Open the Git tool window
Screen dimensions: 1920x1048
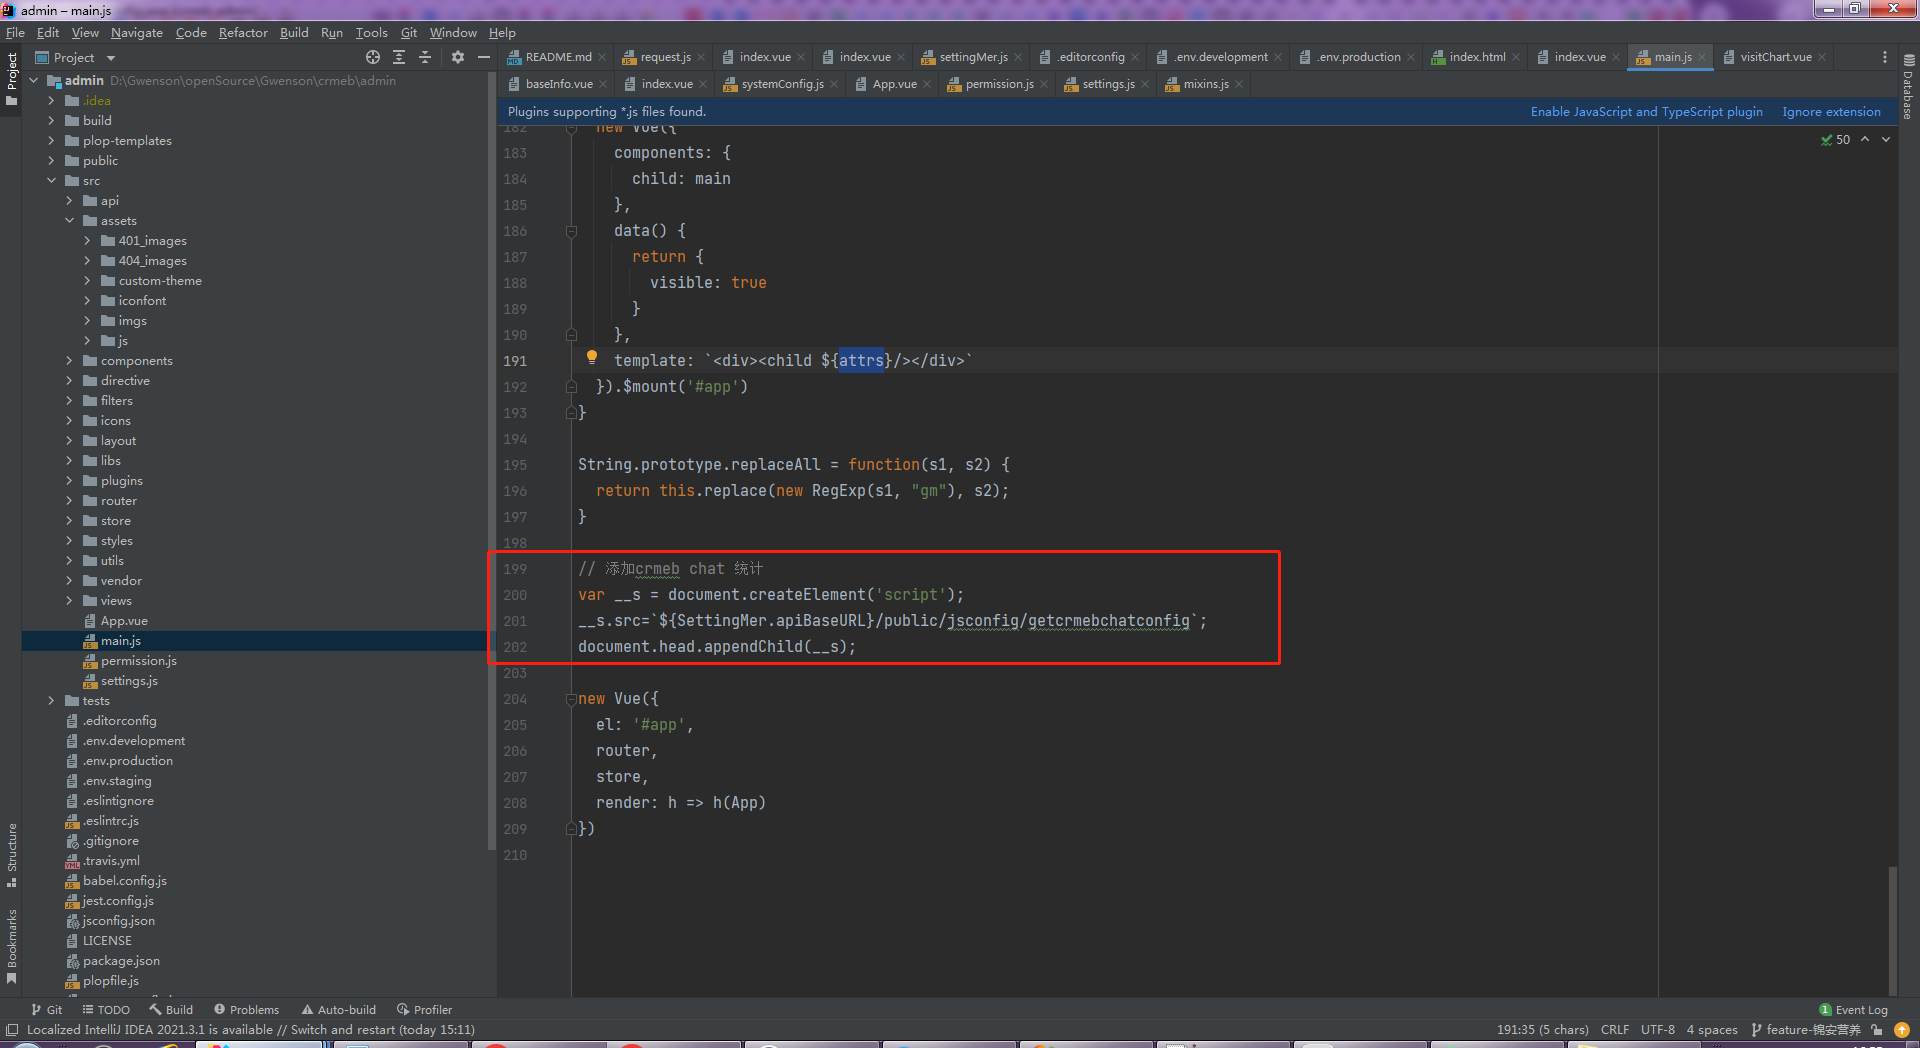47,1010
